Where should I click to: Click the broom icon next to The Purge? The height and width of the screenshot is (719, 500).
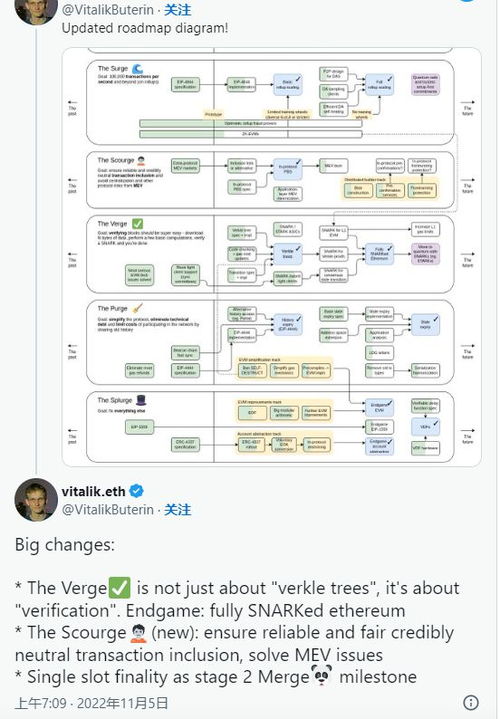click(x=138, y=308)
